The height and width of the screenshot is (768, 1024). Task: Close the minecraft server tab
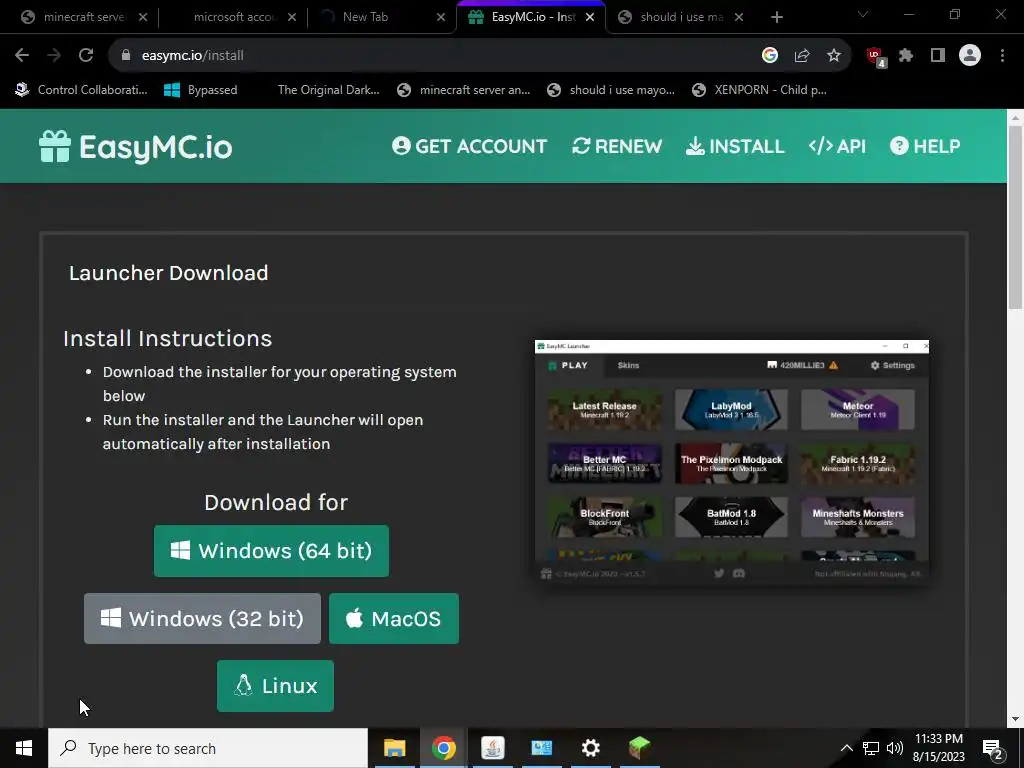[x=143, y=17]
